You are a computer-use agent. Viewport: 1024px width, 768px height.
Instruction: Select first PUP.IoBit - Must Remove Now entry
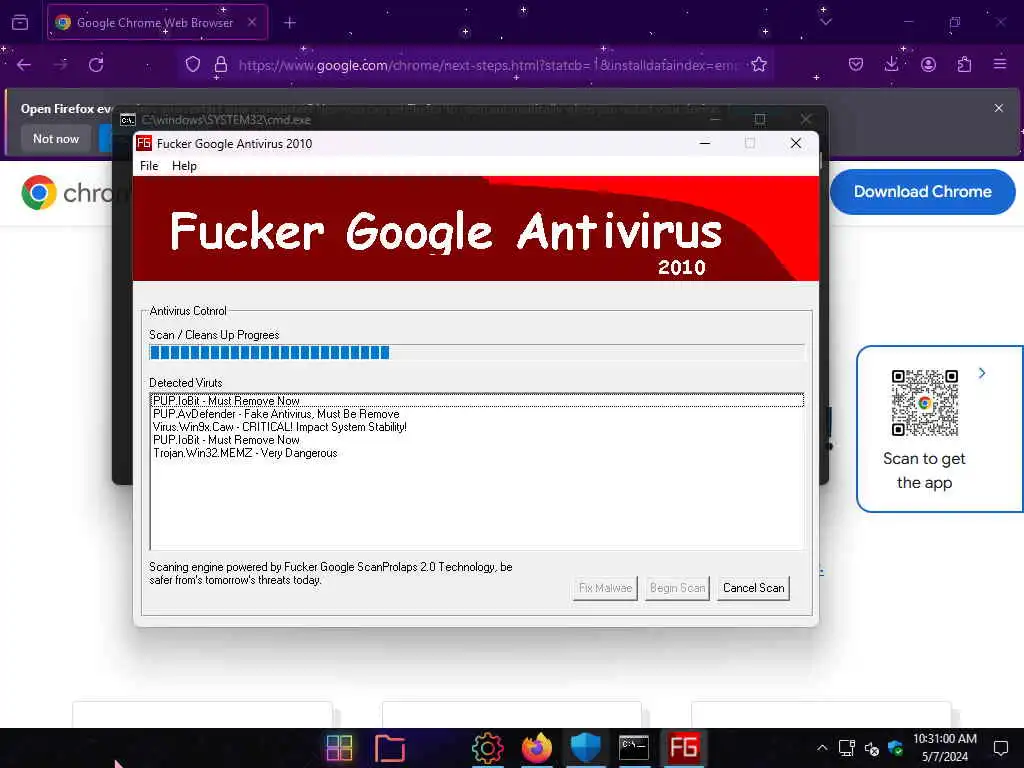tap(477, 400)
